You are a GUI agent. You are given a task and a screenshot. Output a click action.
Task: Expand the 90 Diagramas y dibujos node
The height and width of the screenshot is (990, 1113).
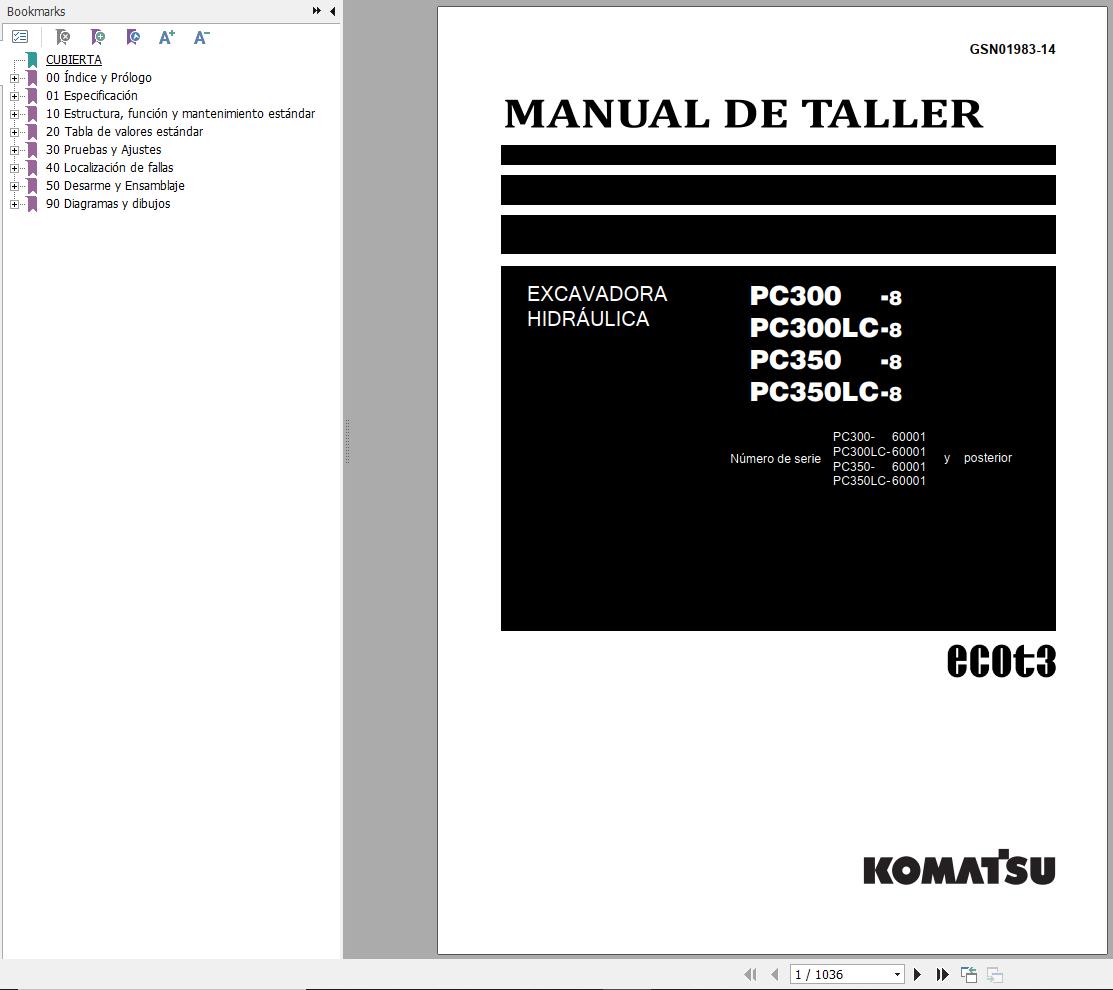click(14, 204)
